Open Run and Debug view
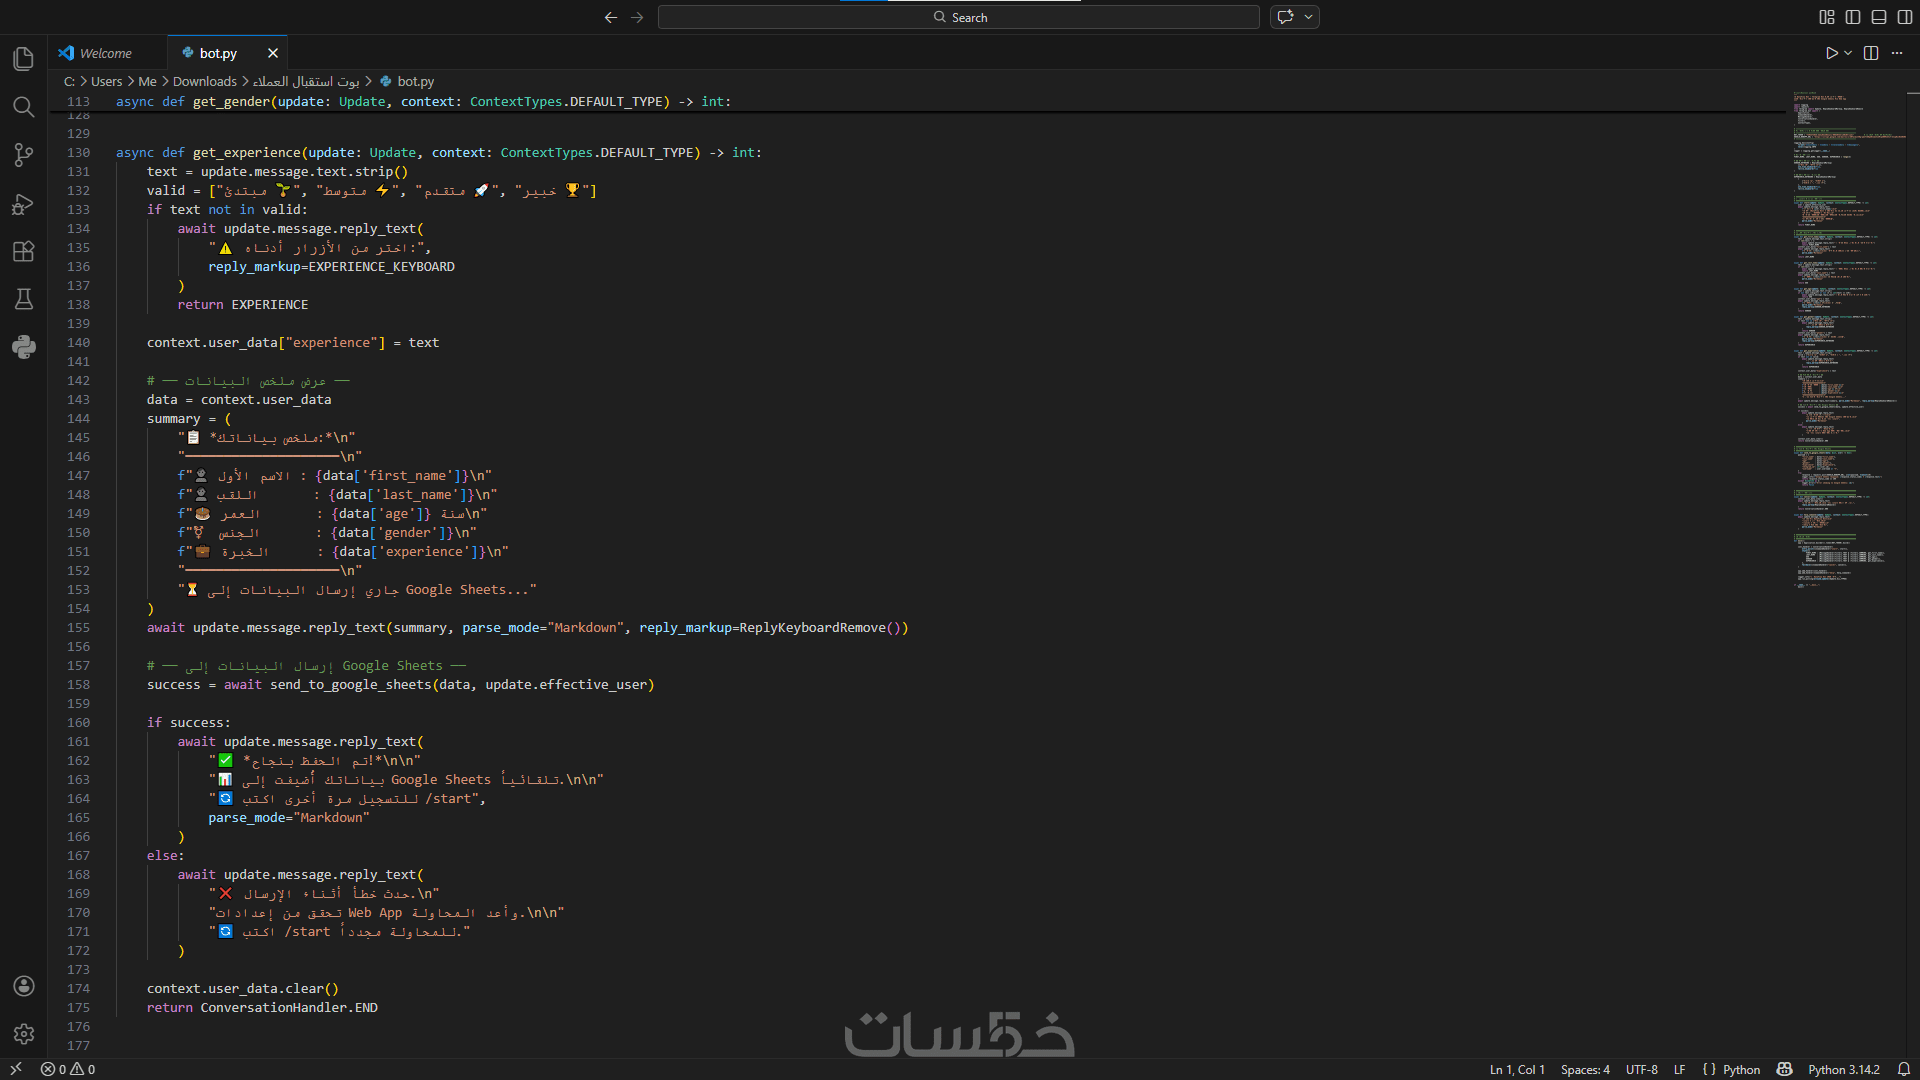The height and width of the screenshot is (1080, 1920). 24,204
